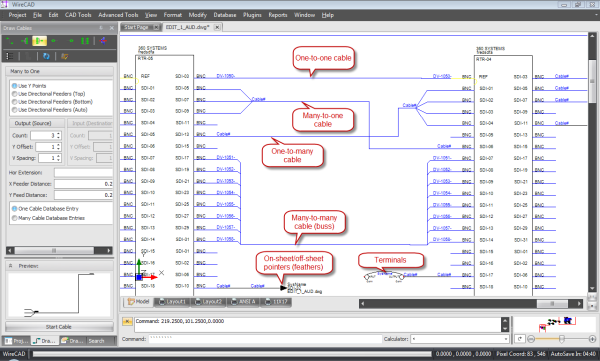
Task: Choose Many Cable Database Entries option
Action: 48,218
